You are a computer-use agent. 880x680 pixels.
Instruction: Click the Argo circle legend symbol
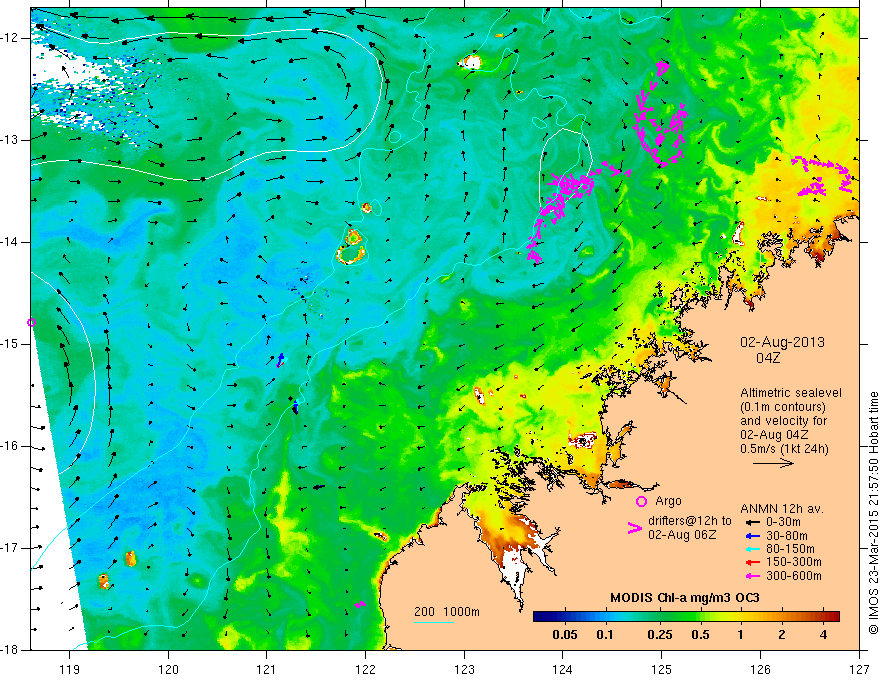(x=641, y=502)
